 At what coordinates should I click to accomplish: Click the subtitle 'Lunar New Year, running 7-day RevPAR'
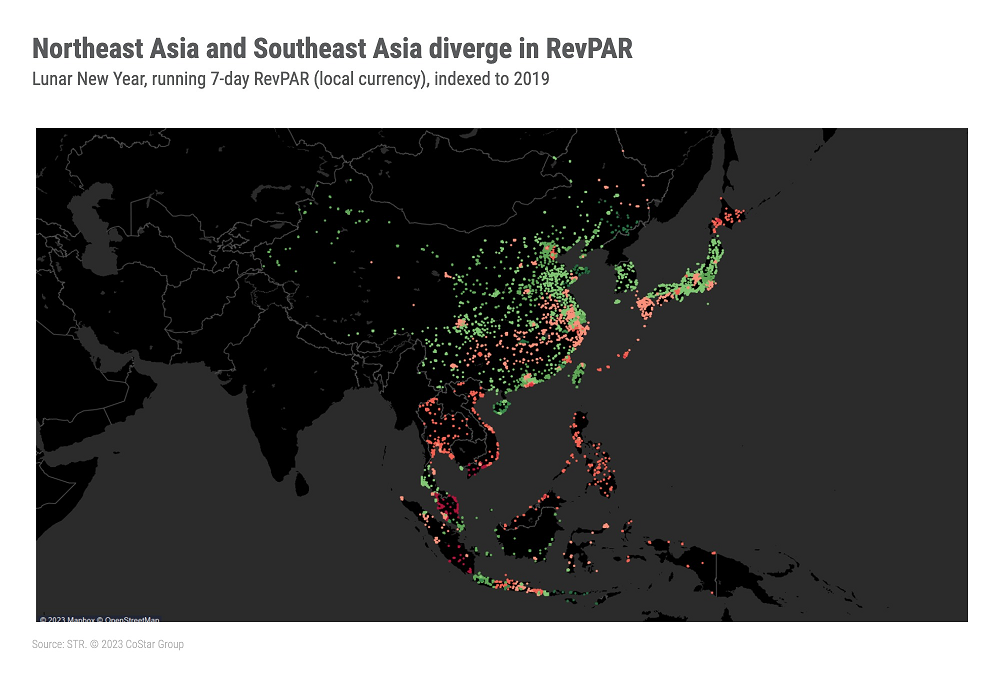(291, 79)
